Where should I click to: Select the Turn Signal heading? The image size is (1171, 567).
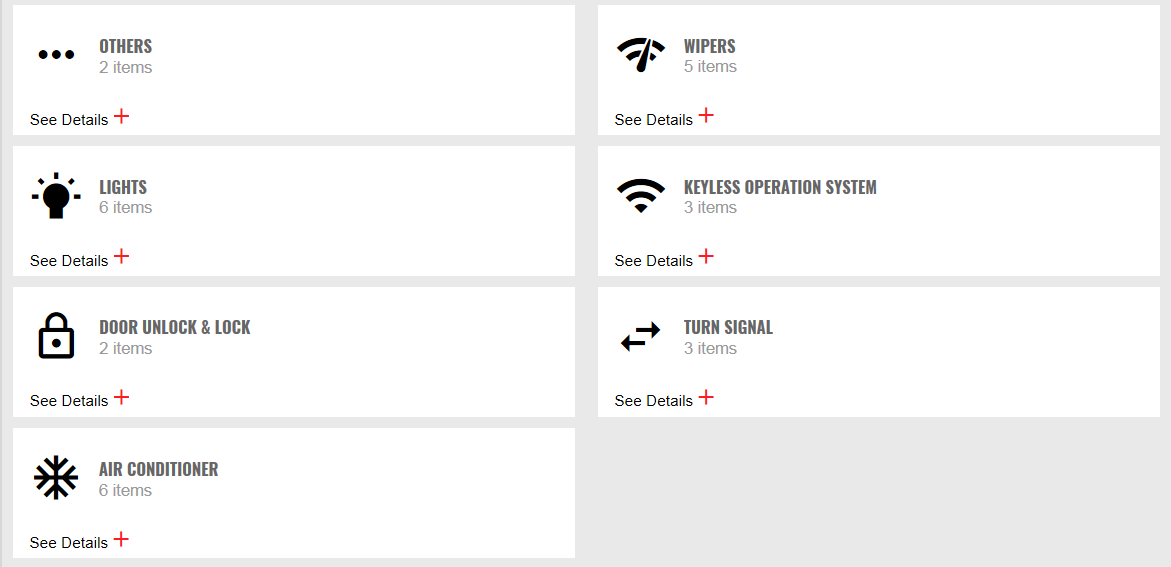pyautogui.click(x=728, y=327)
